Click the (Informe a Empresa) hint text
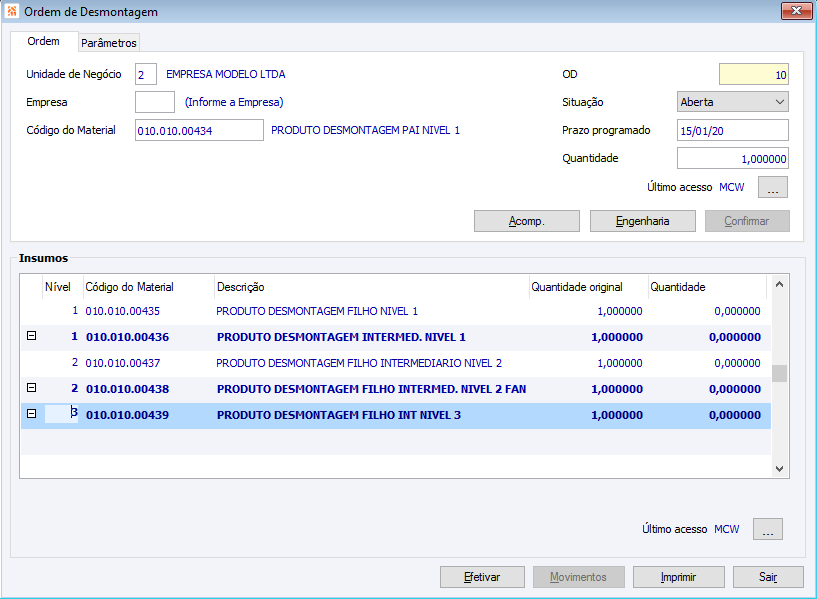 tap(234, 102)
